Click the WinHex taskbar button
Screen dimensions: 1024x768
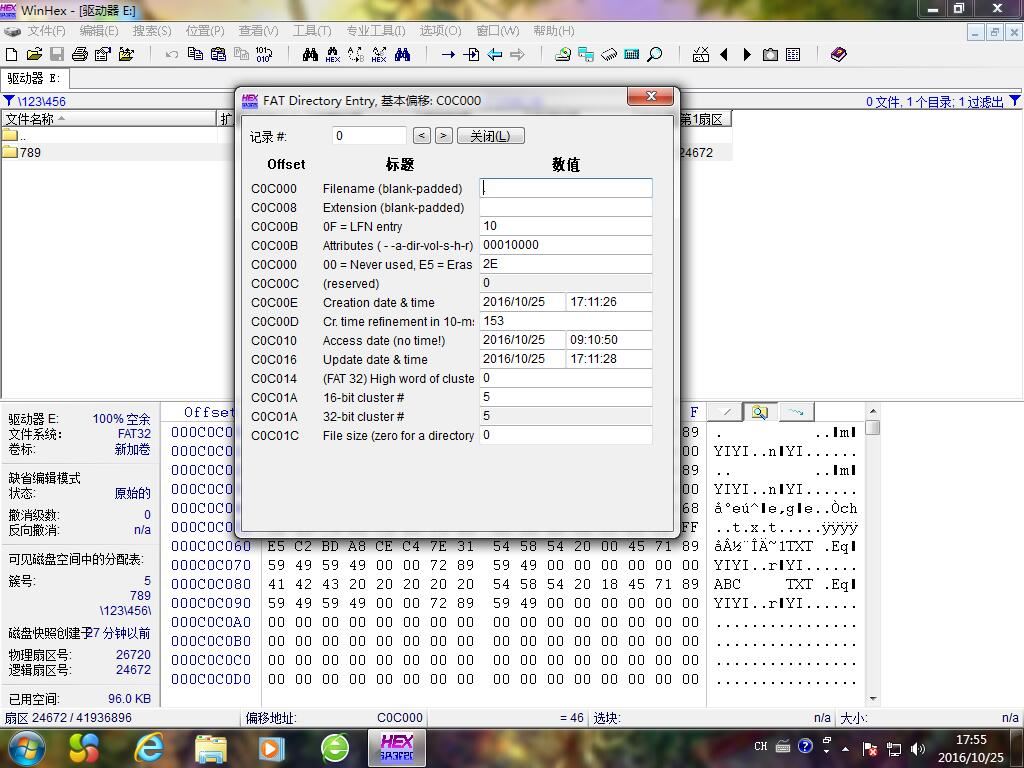click(x=396, y=748)
